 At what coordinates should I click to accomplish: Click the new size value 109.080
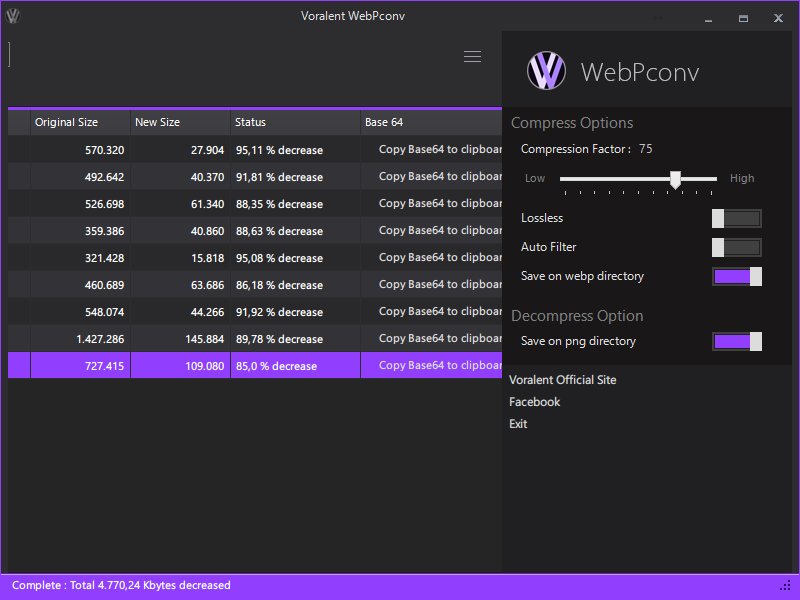(205, 366)
